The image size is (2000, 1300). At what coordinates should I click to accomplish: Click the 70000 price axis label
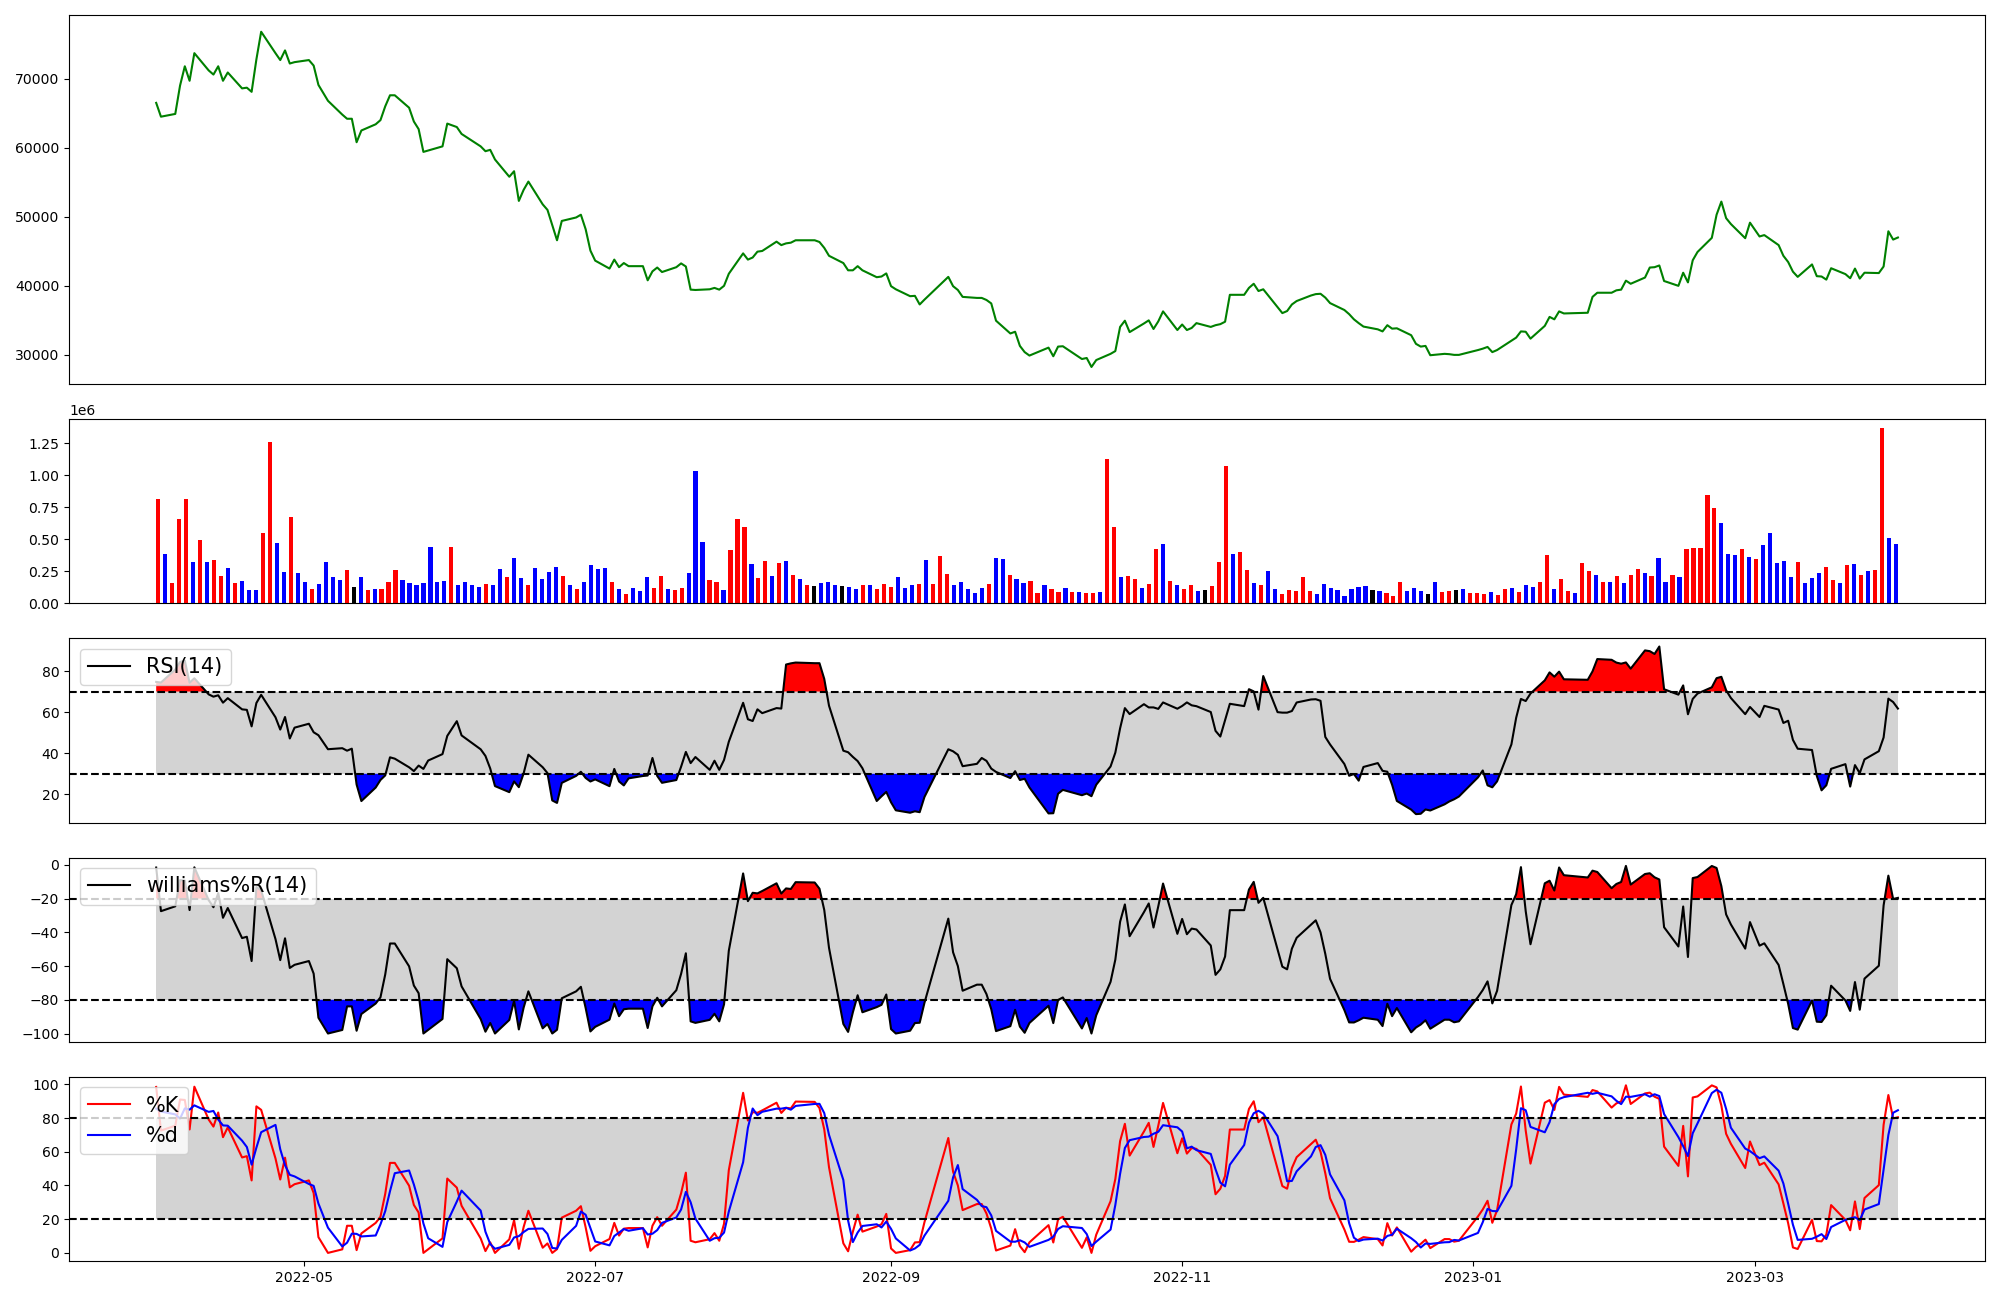point(37,79)
